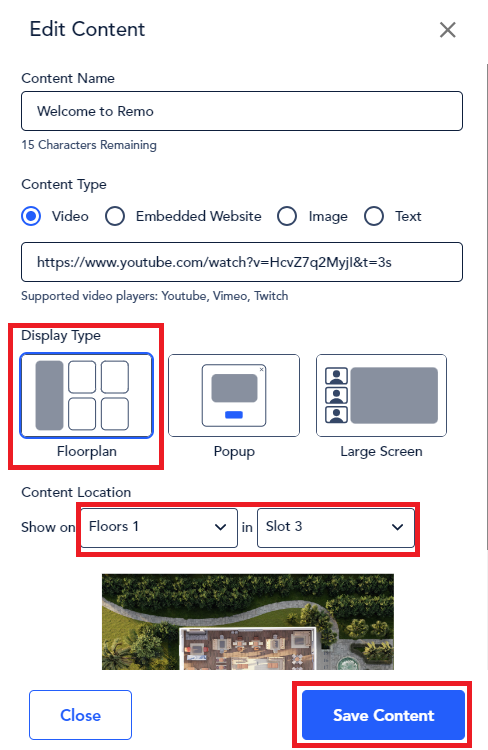488x750 pixels.
Task: Select the Video radio button
Action: point(31,216)
